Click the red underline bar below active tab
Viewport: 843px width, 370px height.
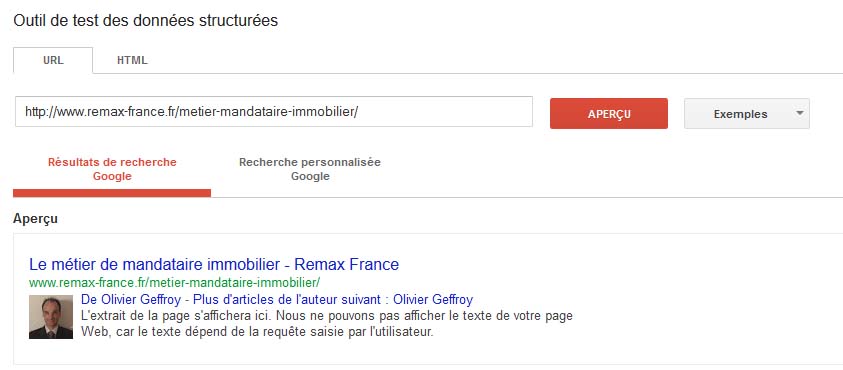click(112, 193)
